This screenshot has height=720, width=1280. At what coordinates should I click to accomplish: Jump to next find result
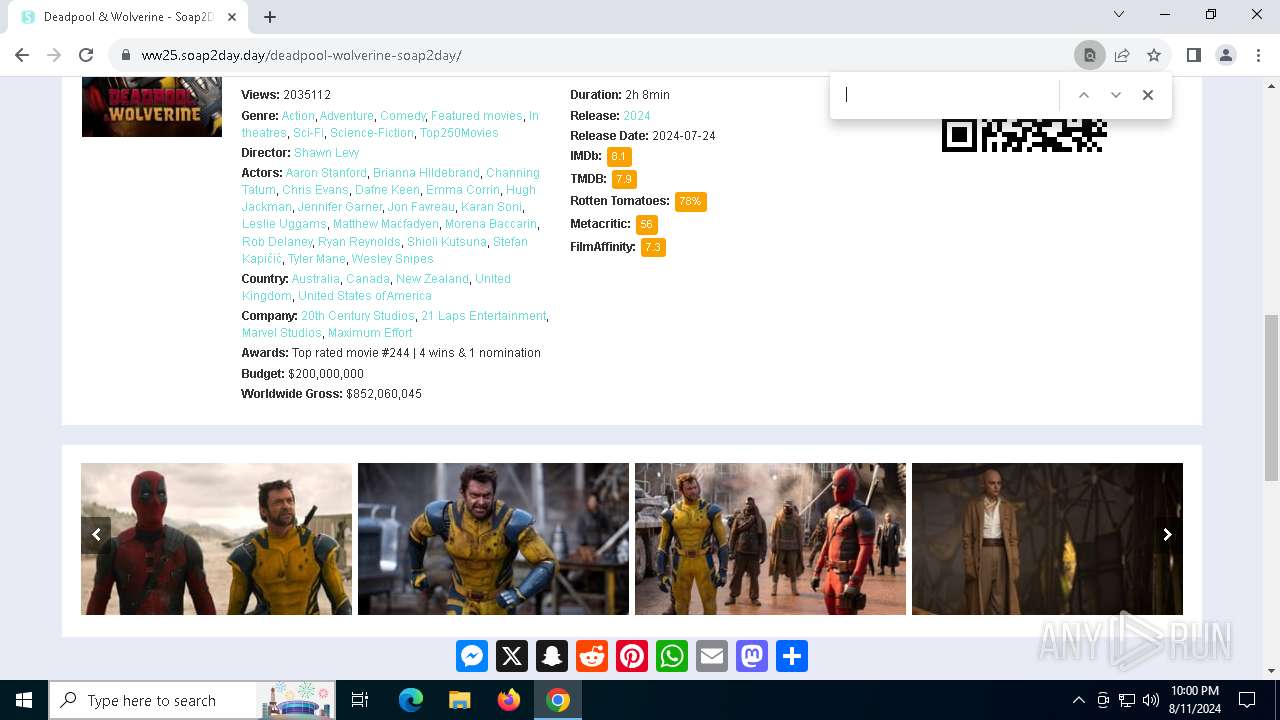1116,95
